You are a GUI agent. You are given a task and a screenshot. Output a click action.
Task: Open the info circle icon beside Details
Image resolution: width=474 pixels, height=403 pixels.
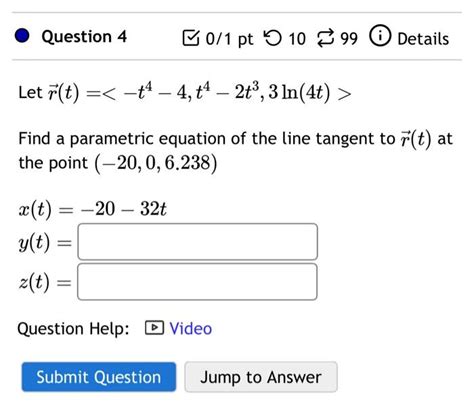click(380, 36)
